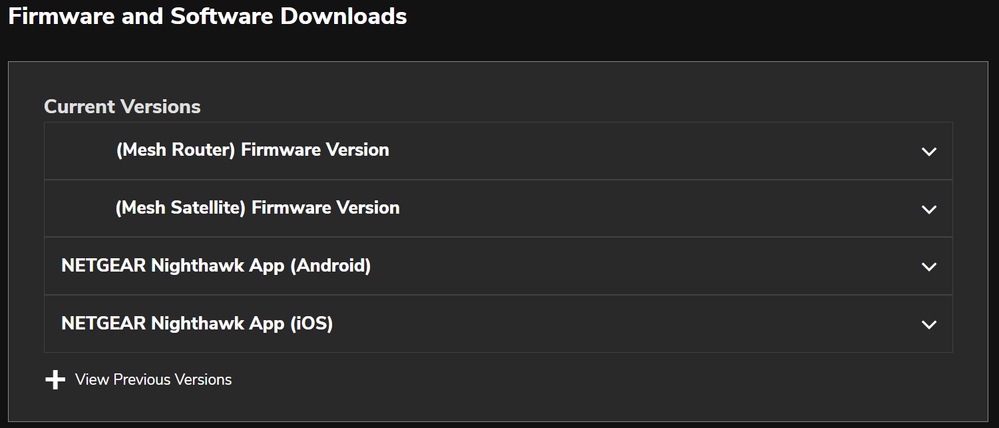Image resolution: width=999 pixels, height=428 pixels.
Task: Click the NETGEAR Nighthawk App (iOS) title
Action: click(x=197, y=324)
